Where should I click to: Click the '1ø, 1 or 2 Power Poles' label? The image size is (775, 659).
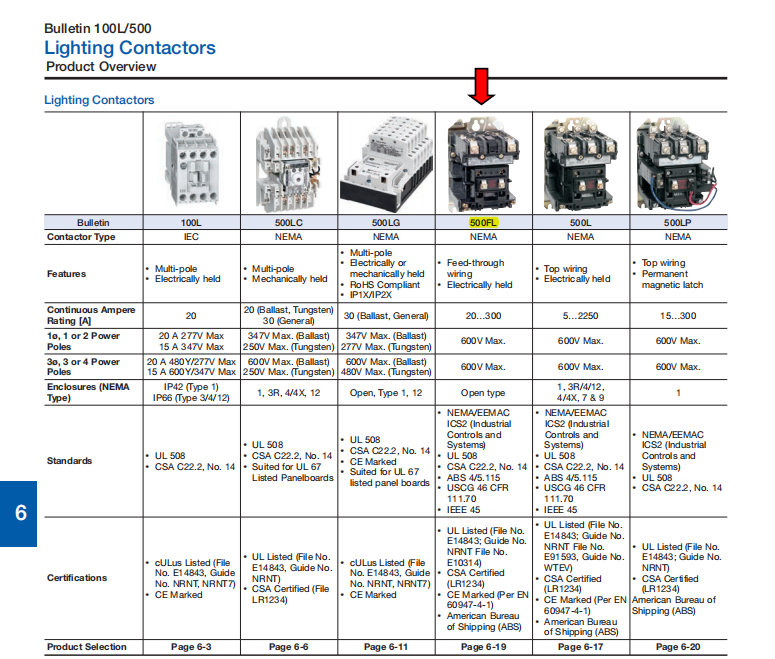pos(83,341)
